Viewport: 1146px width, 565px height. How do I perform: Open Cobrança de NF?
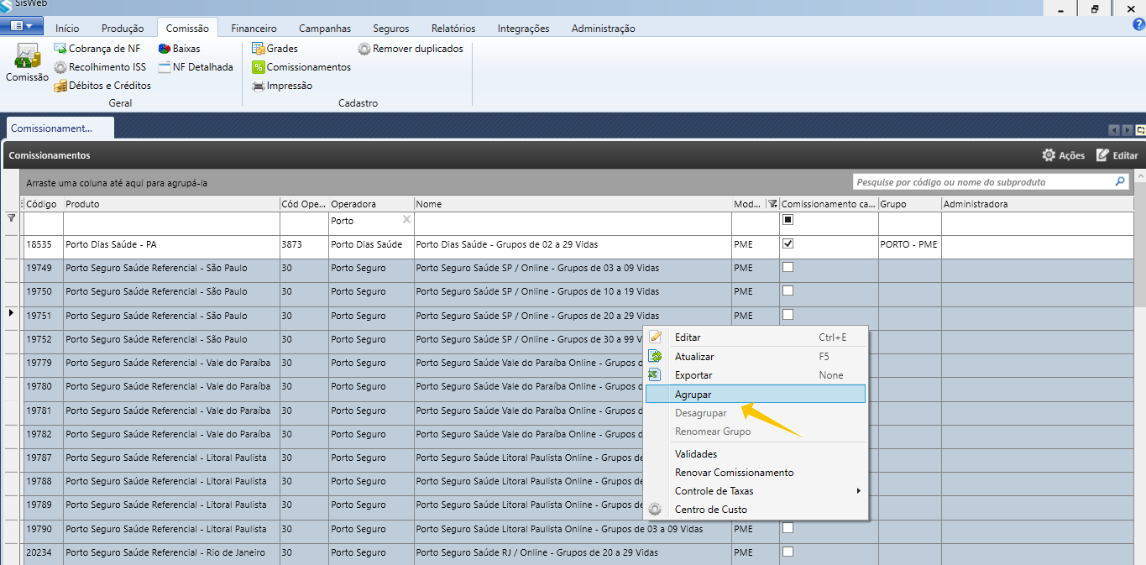97,48
